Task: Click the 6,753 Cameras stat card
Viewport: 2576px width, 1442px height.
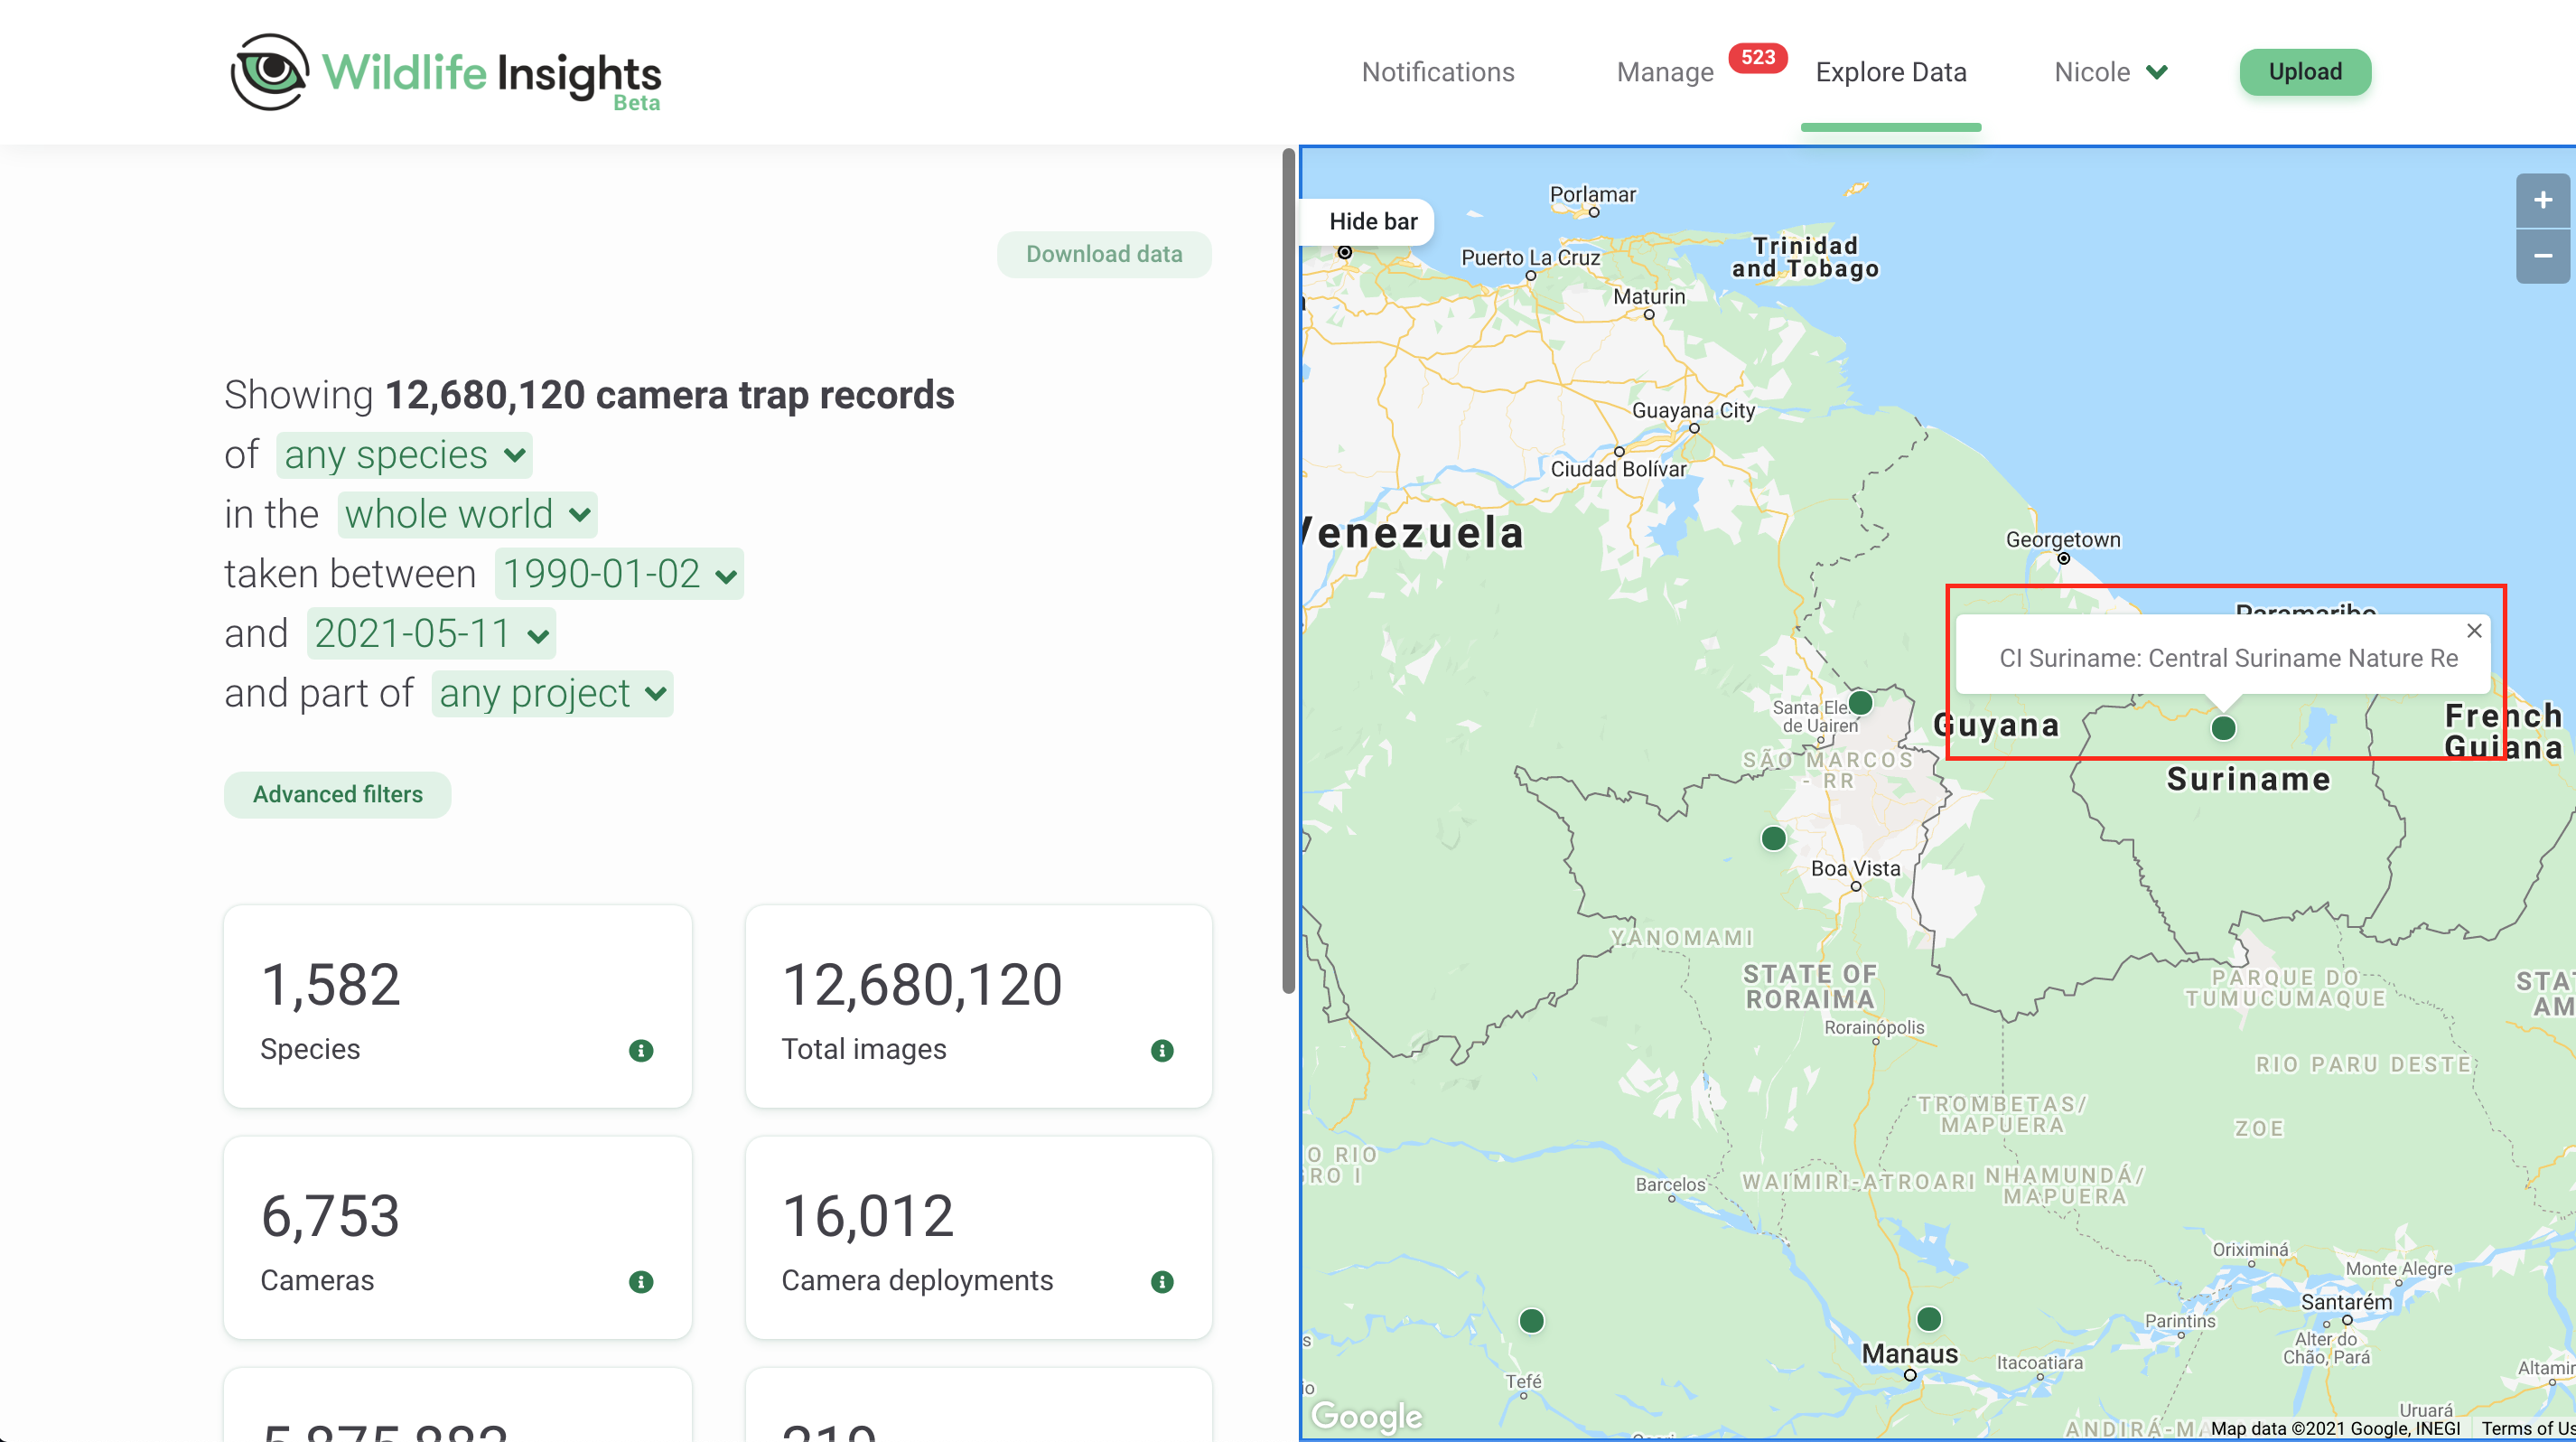Action: 458,1238
